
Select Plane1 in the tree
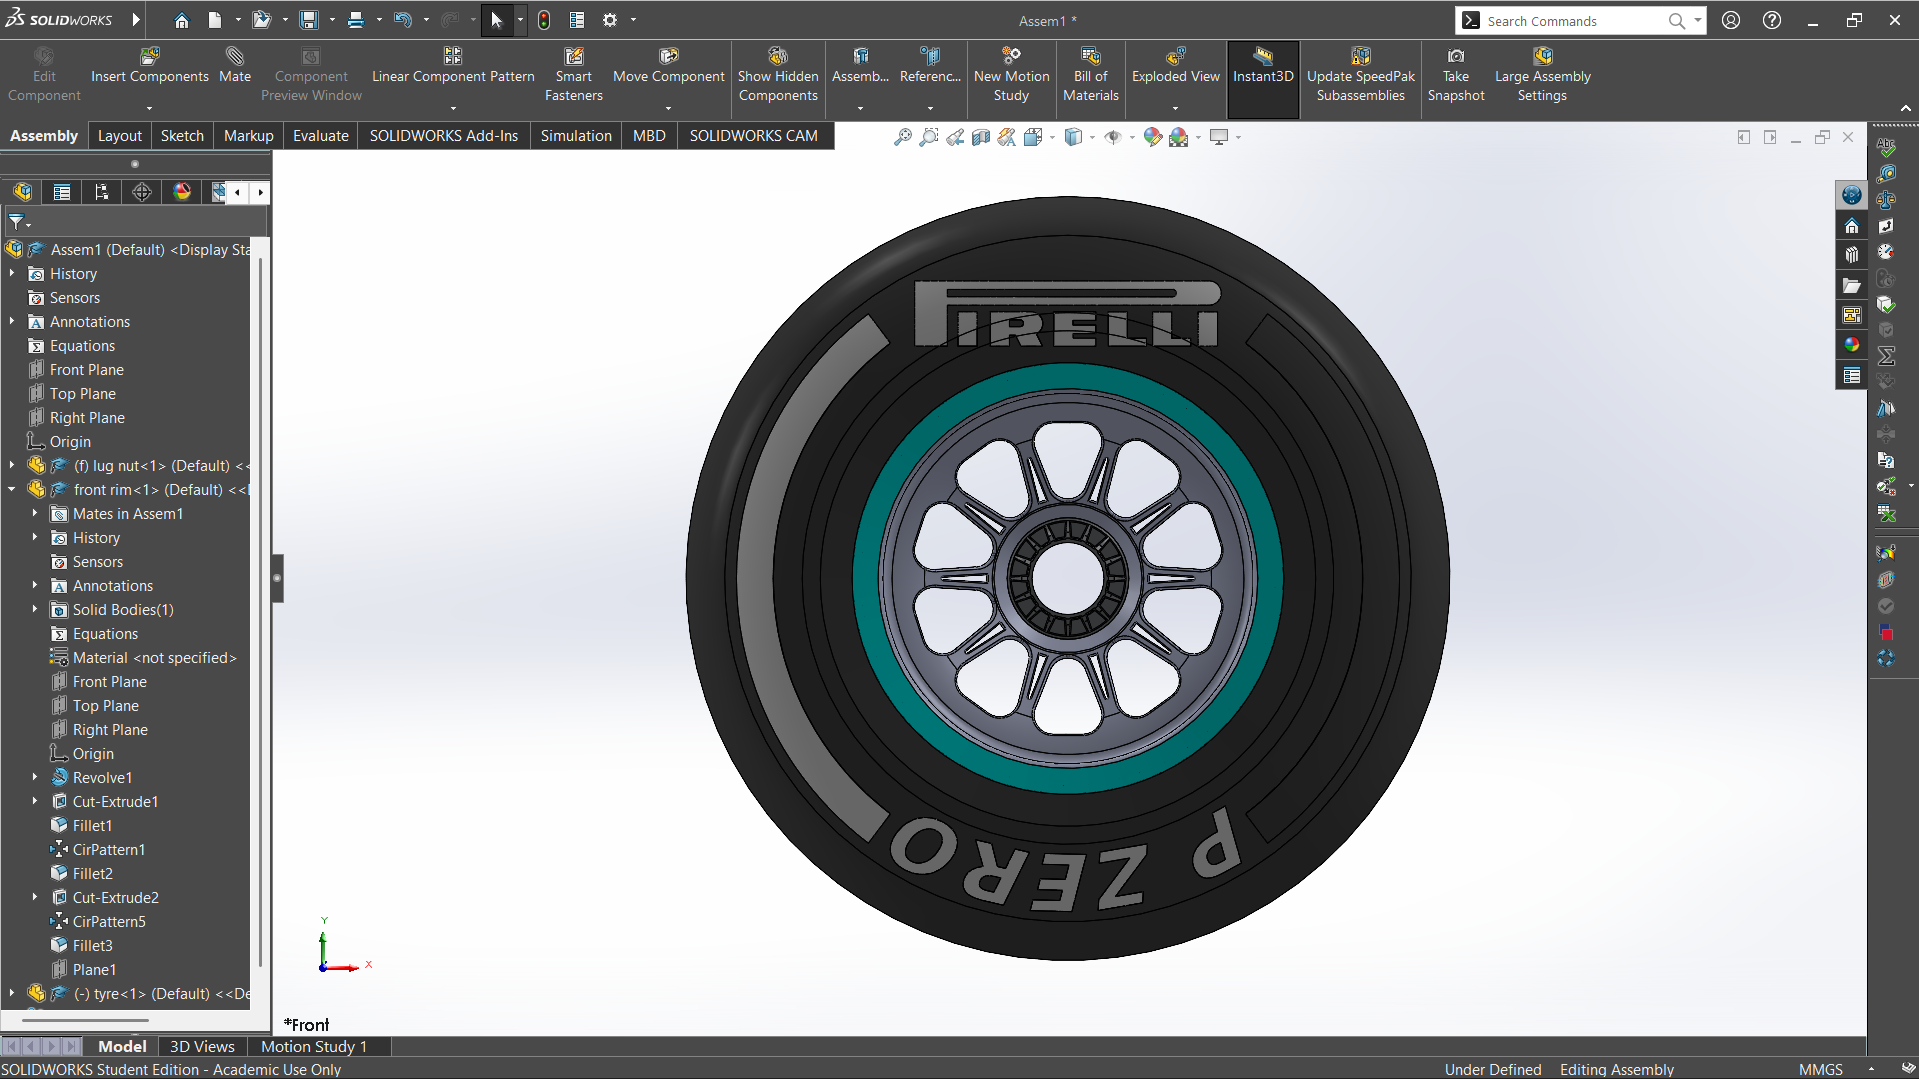pyautogui.click(x=94, y=969)
